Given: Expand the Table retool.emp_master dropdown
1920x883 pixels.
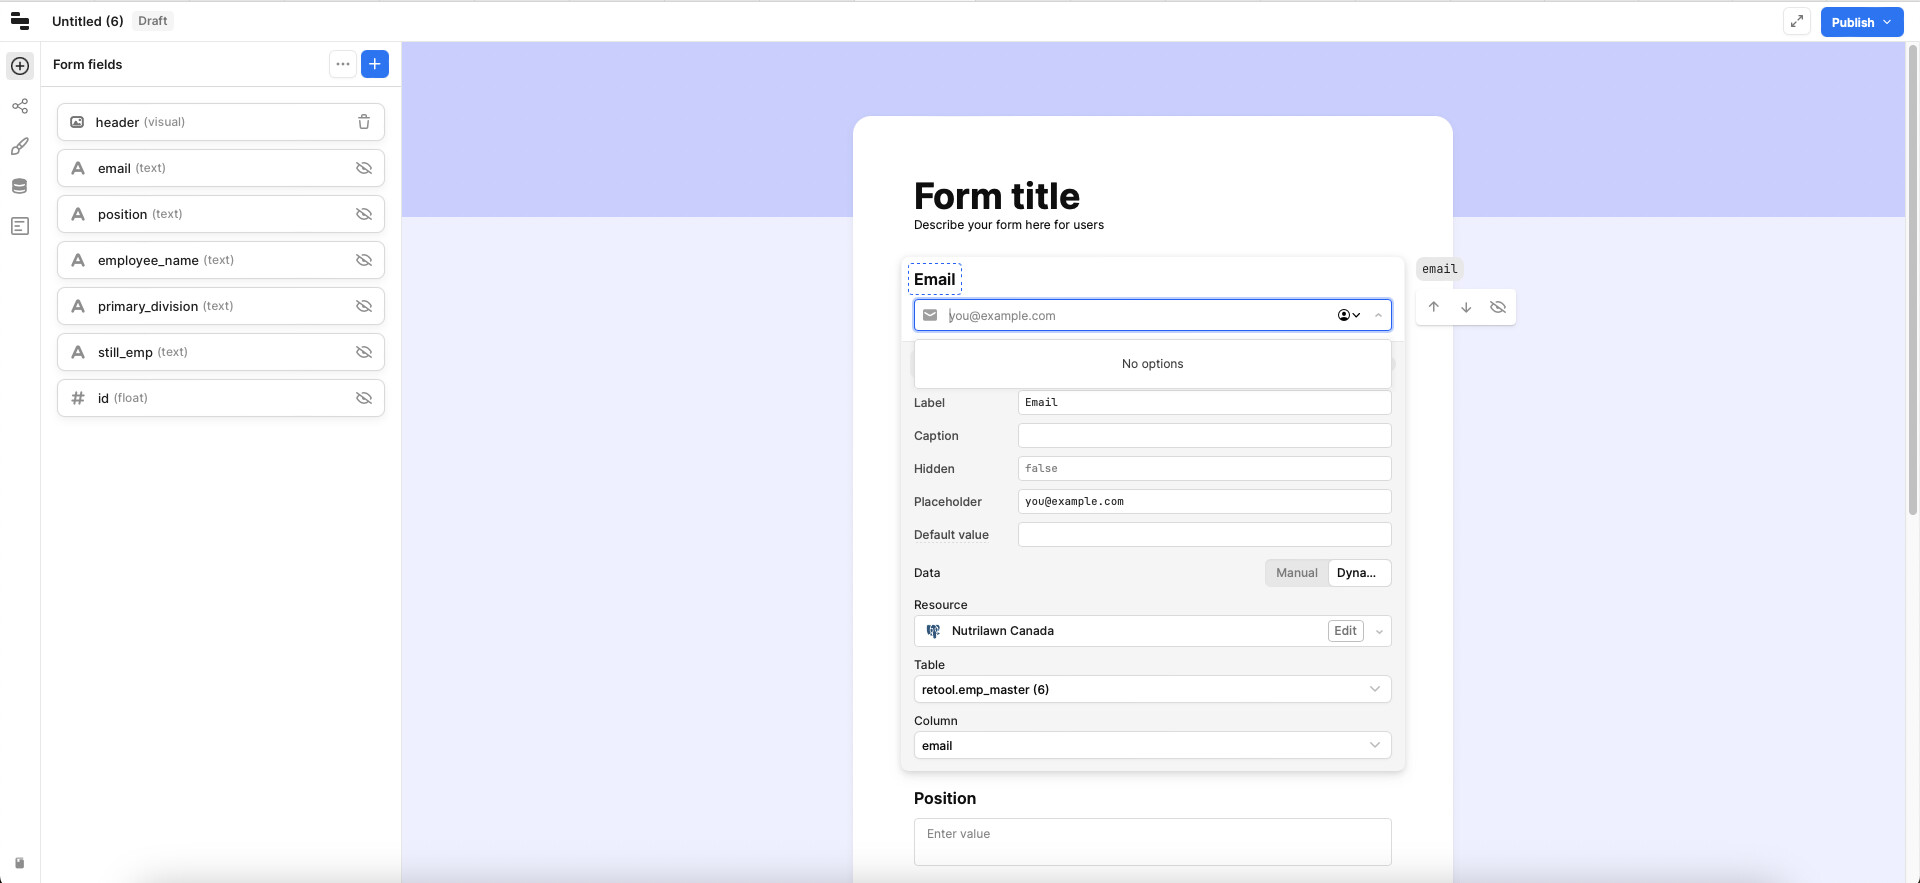Looking at the screenshot, I should tap(1152, 689).
